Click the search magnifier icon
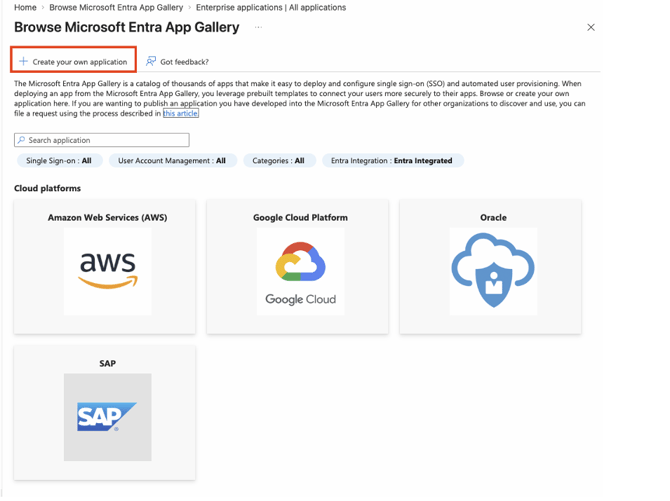This screenshot has width=670, height=501. [x=21, y=140]
